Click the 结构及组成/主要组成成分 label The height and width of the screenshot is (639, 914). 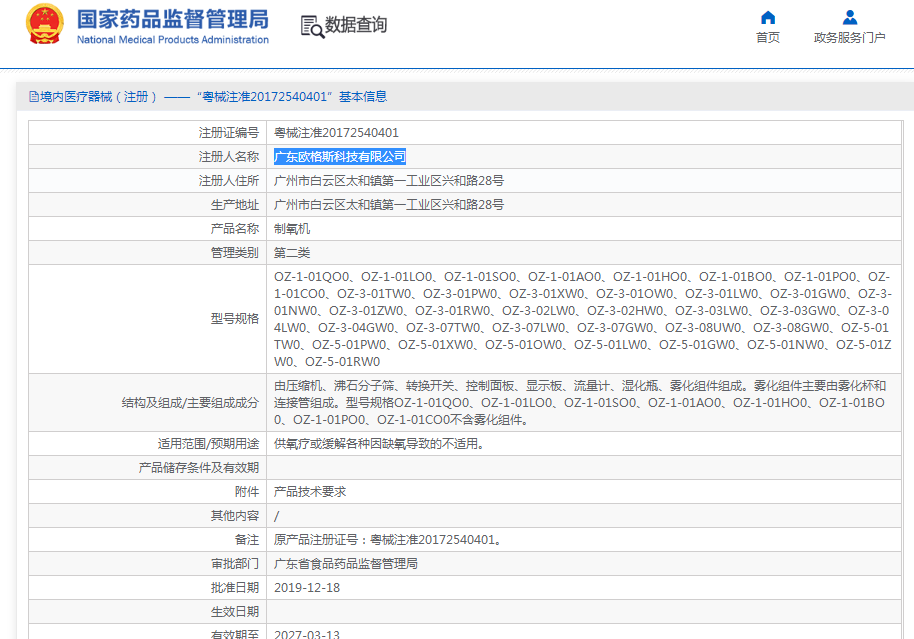click(190, 403)
